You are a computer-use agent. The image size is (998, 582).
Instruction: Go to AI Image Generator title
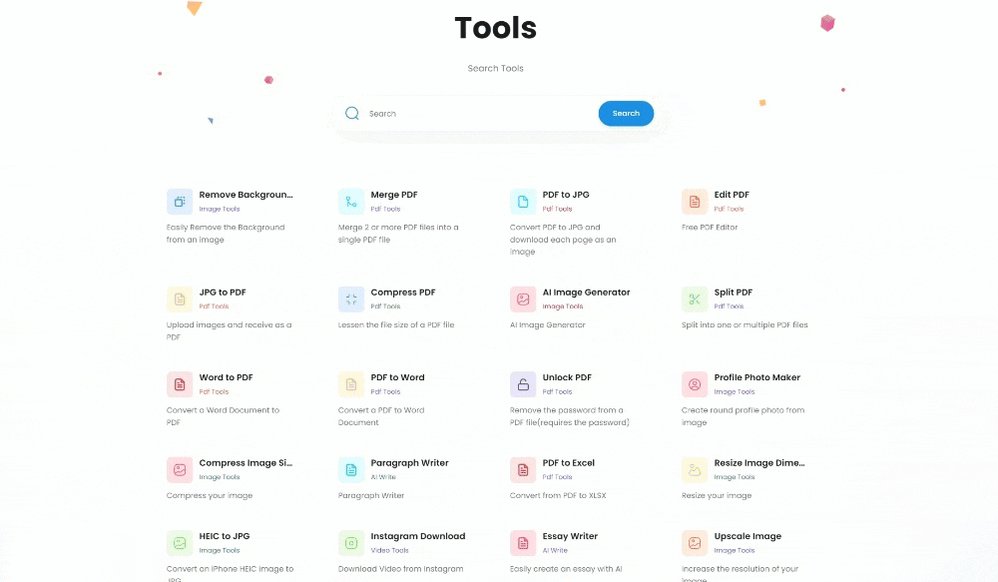click(586, 292)
